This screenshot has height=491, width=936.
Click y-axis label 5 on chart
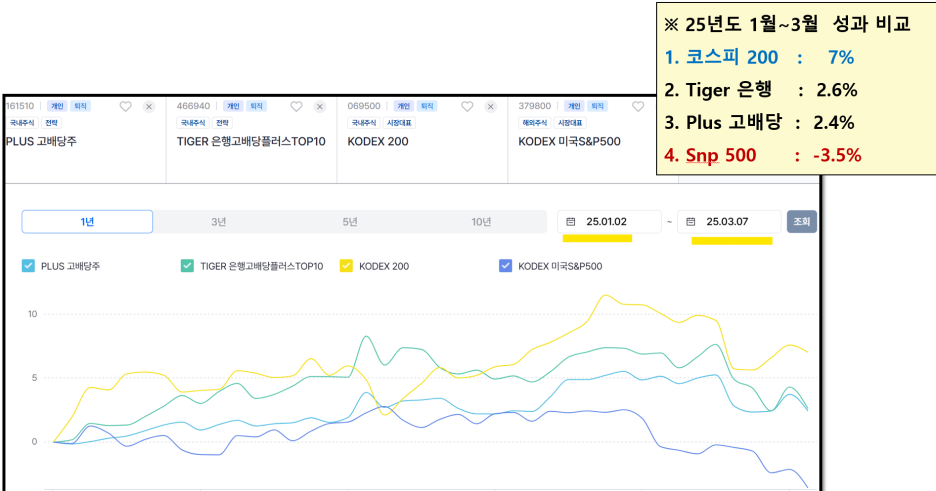coord(34,378)
